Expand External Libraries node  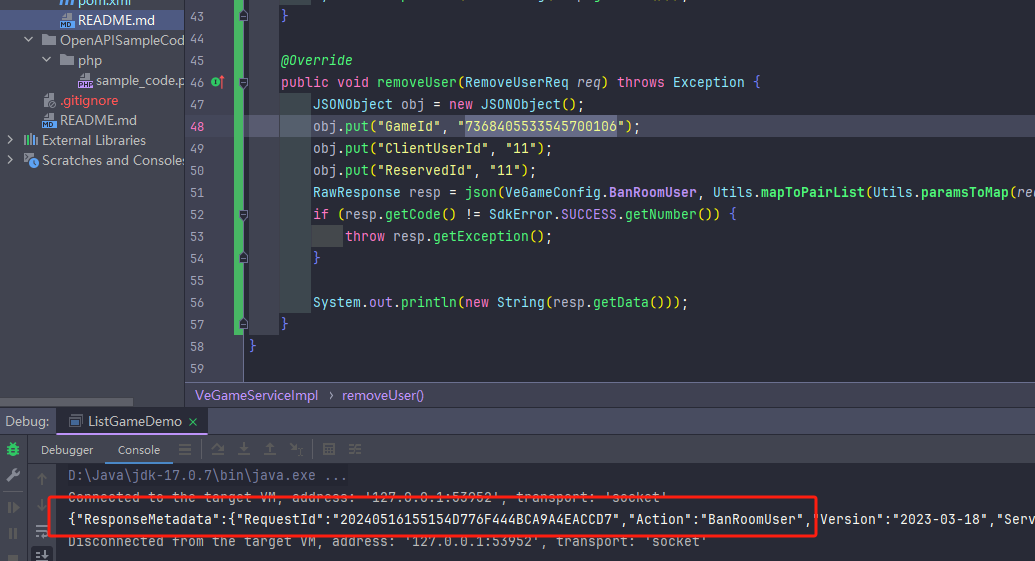click(x=10, y=140)
